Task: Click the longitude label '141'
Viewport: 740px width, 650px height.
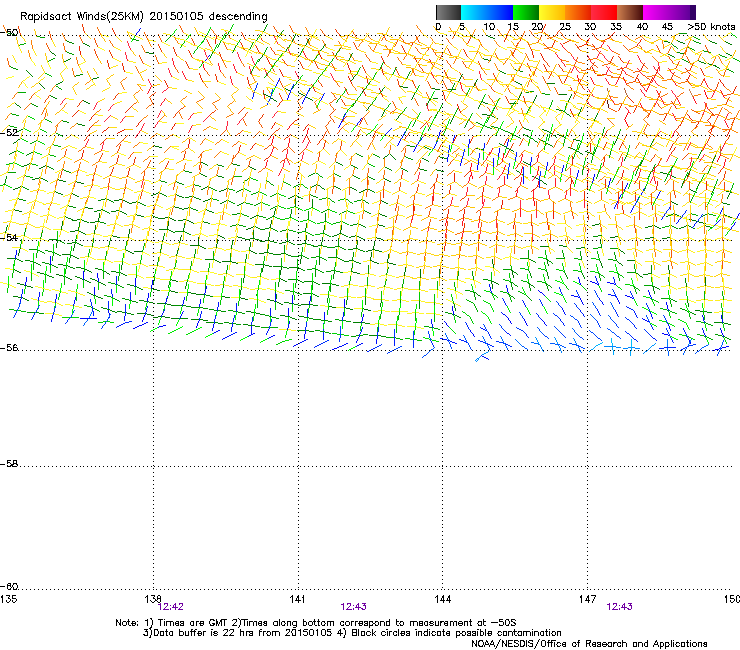Action: 297,599
